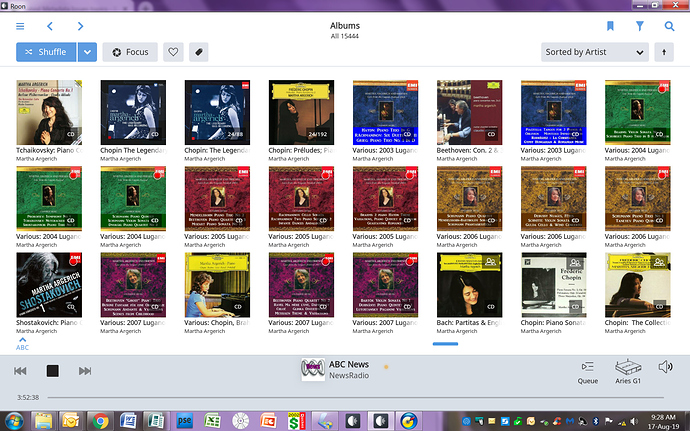Select the Aries G1 audio zone
Screen dimensions: 690x431
tap(628, 372)
